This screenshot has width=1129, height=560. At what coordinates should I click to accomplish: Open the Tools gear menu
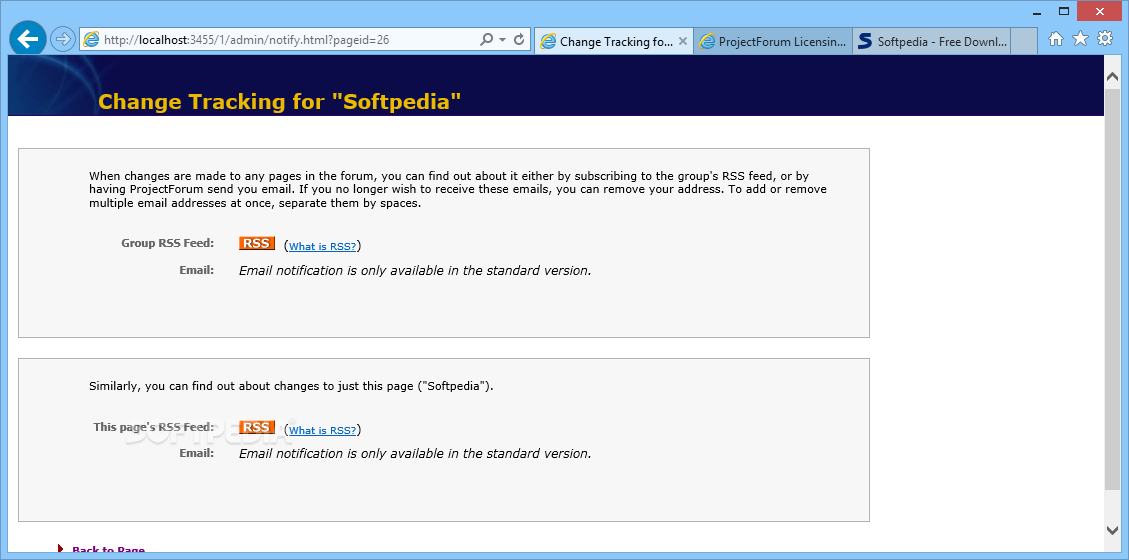[1105, 39]
